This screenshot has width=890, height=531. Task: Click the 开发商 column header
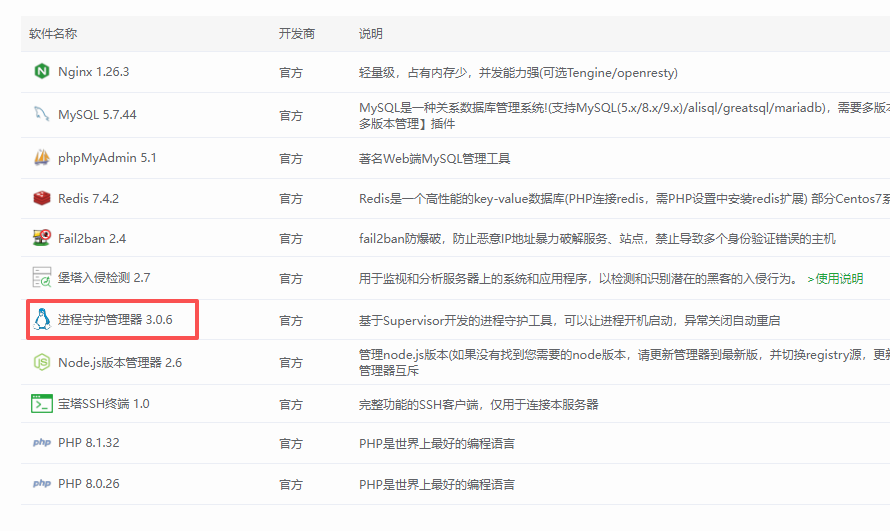pyautogui.click(x=297, y=34)
